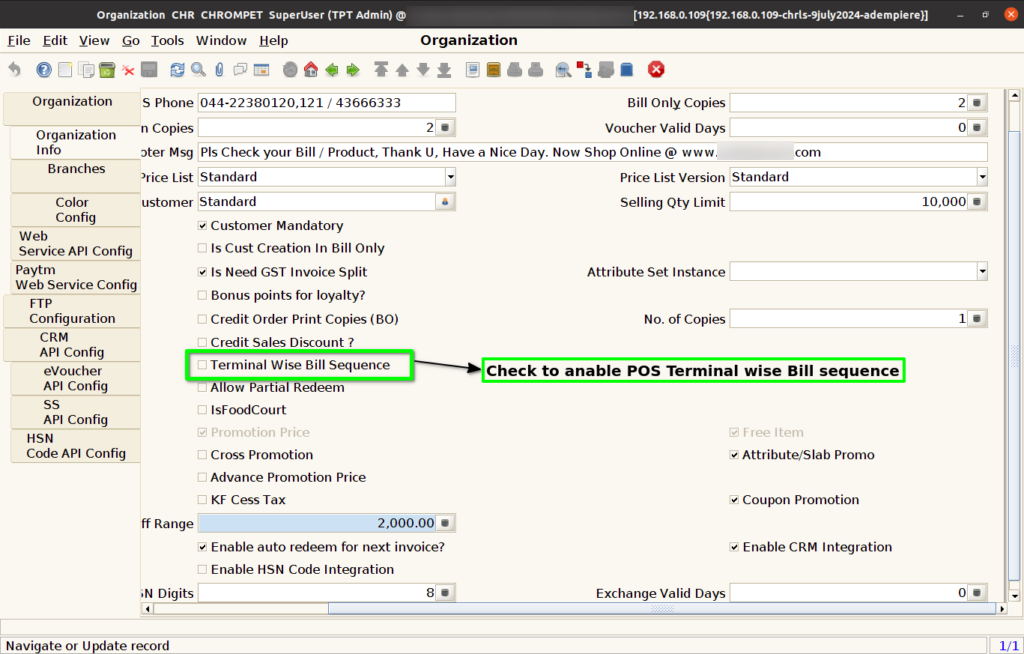Open Find with the magnifying glass icon
The image size is (1024, 654).
(x=198, y=69)
